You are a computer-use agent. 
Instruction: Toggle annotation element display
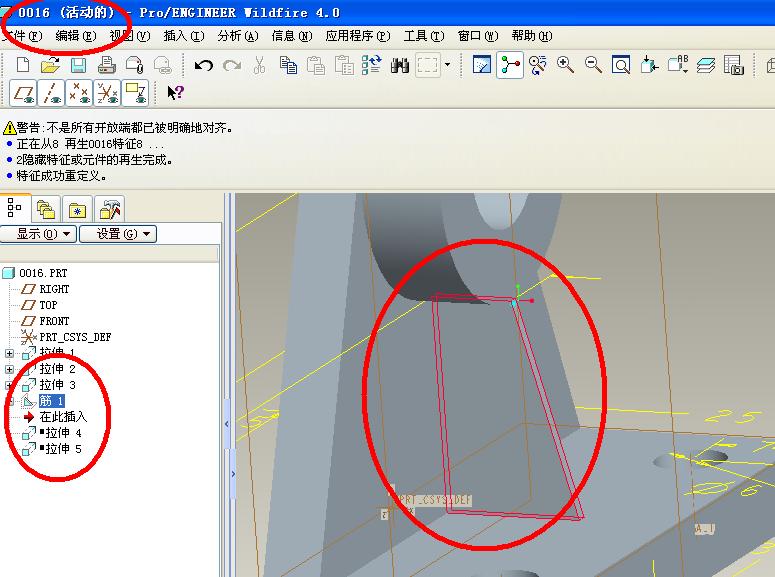point(135,93)
